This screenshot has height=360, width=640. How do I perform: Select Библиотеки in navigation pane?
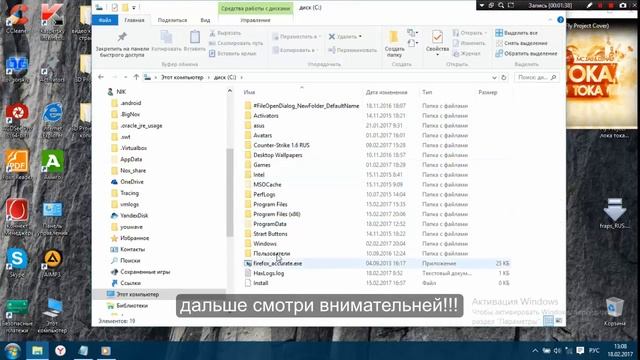tap(132, 305)
